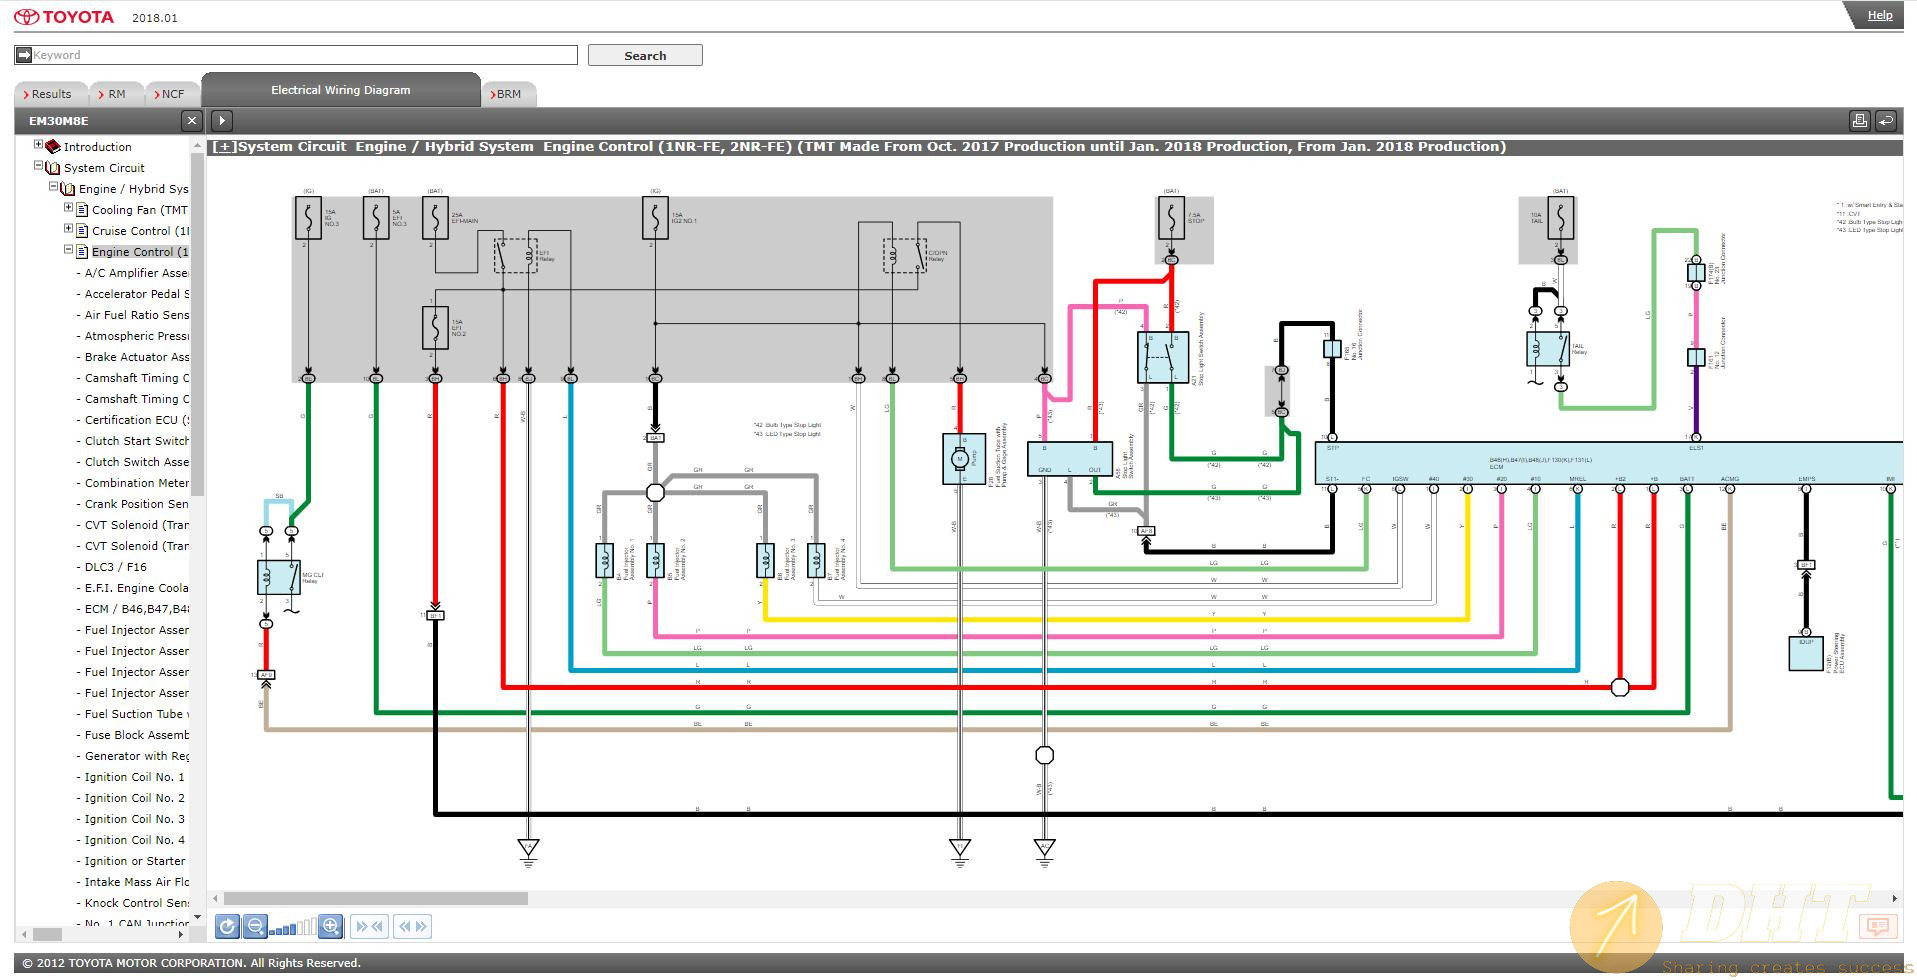Screen dimensions: 1917x980
Task: Click the keyword field arrow icon
Action: pos(24,55)
